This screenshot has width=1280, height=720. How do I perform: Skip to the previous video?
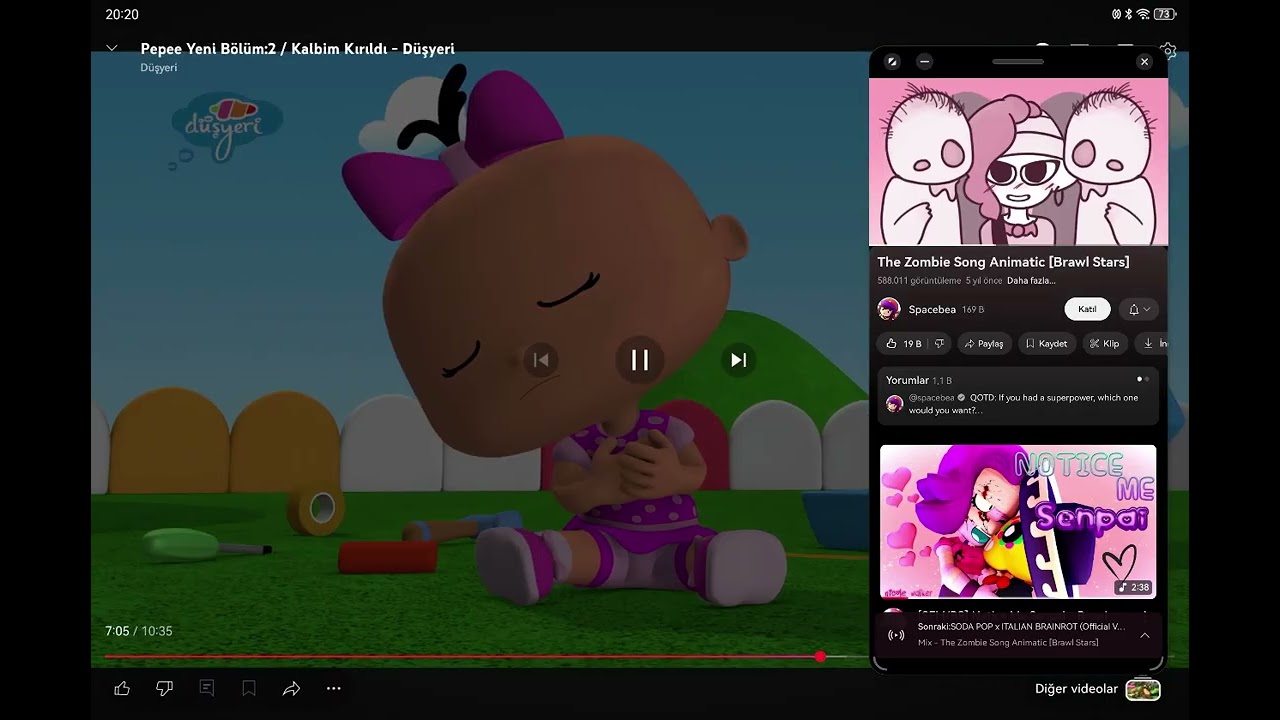541,360
